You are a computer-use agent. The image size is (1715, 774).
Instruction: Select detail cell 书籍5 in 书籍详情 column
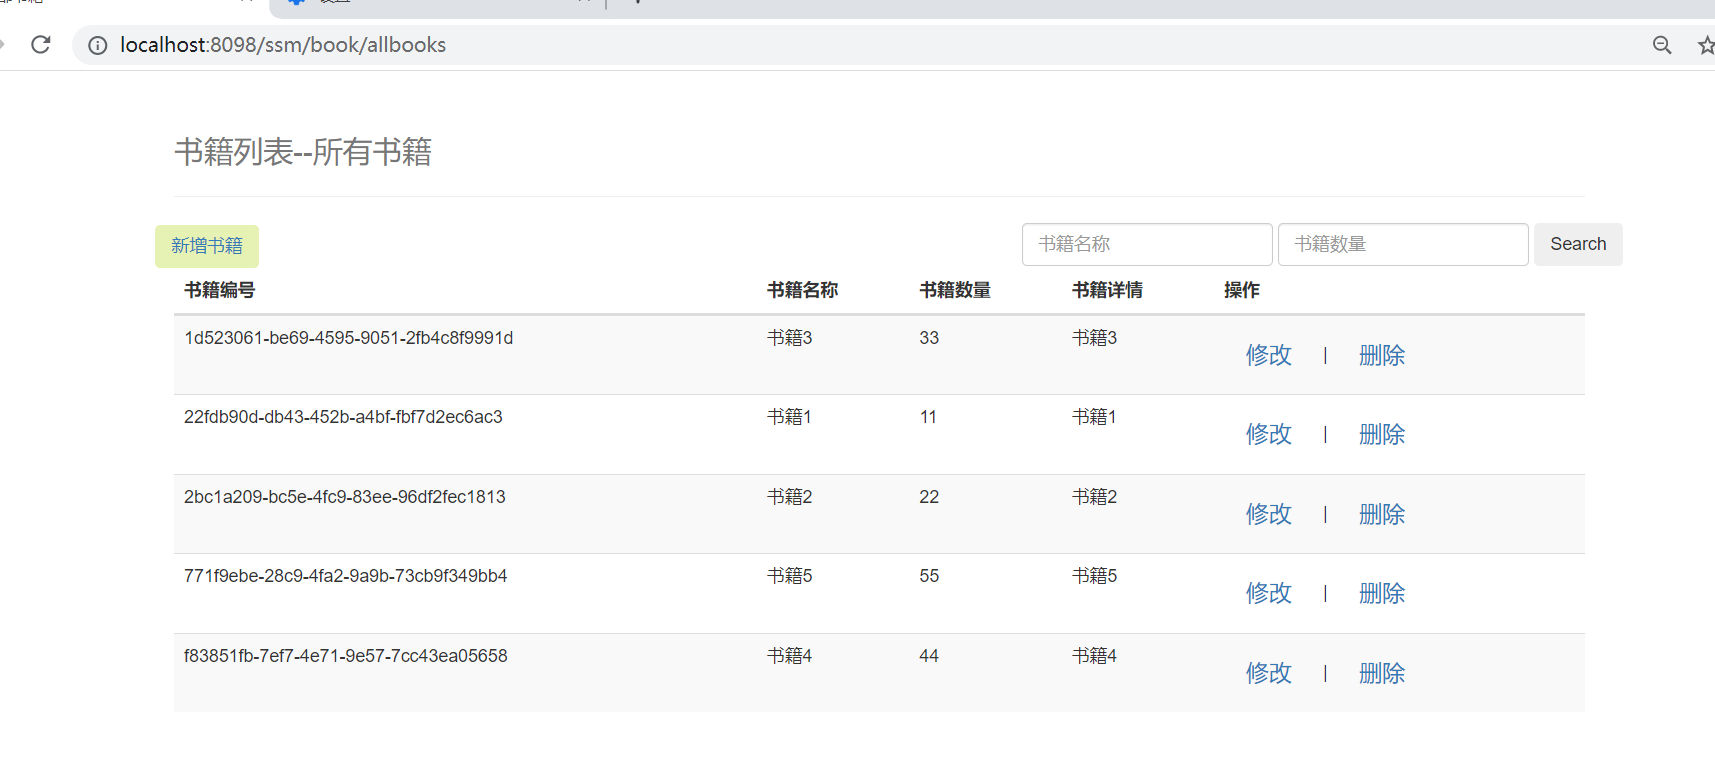tap(1095, 576)
